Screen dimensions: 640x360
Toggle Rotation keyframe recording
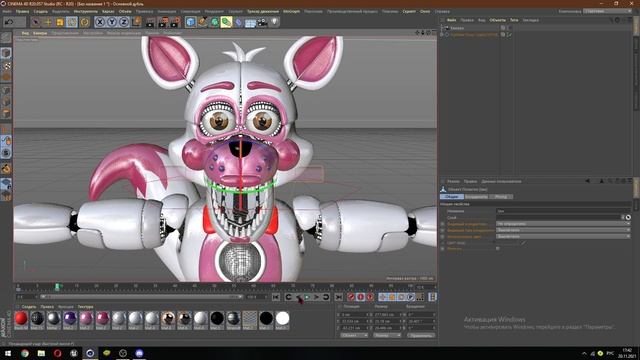(401, 297)
